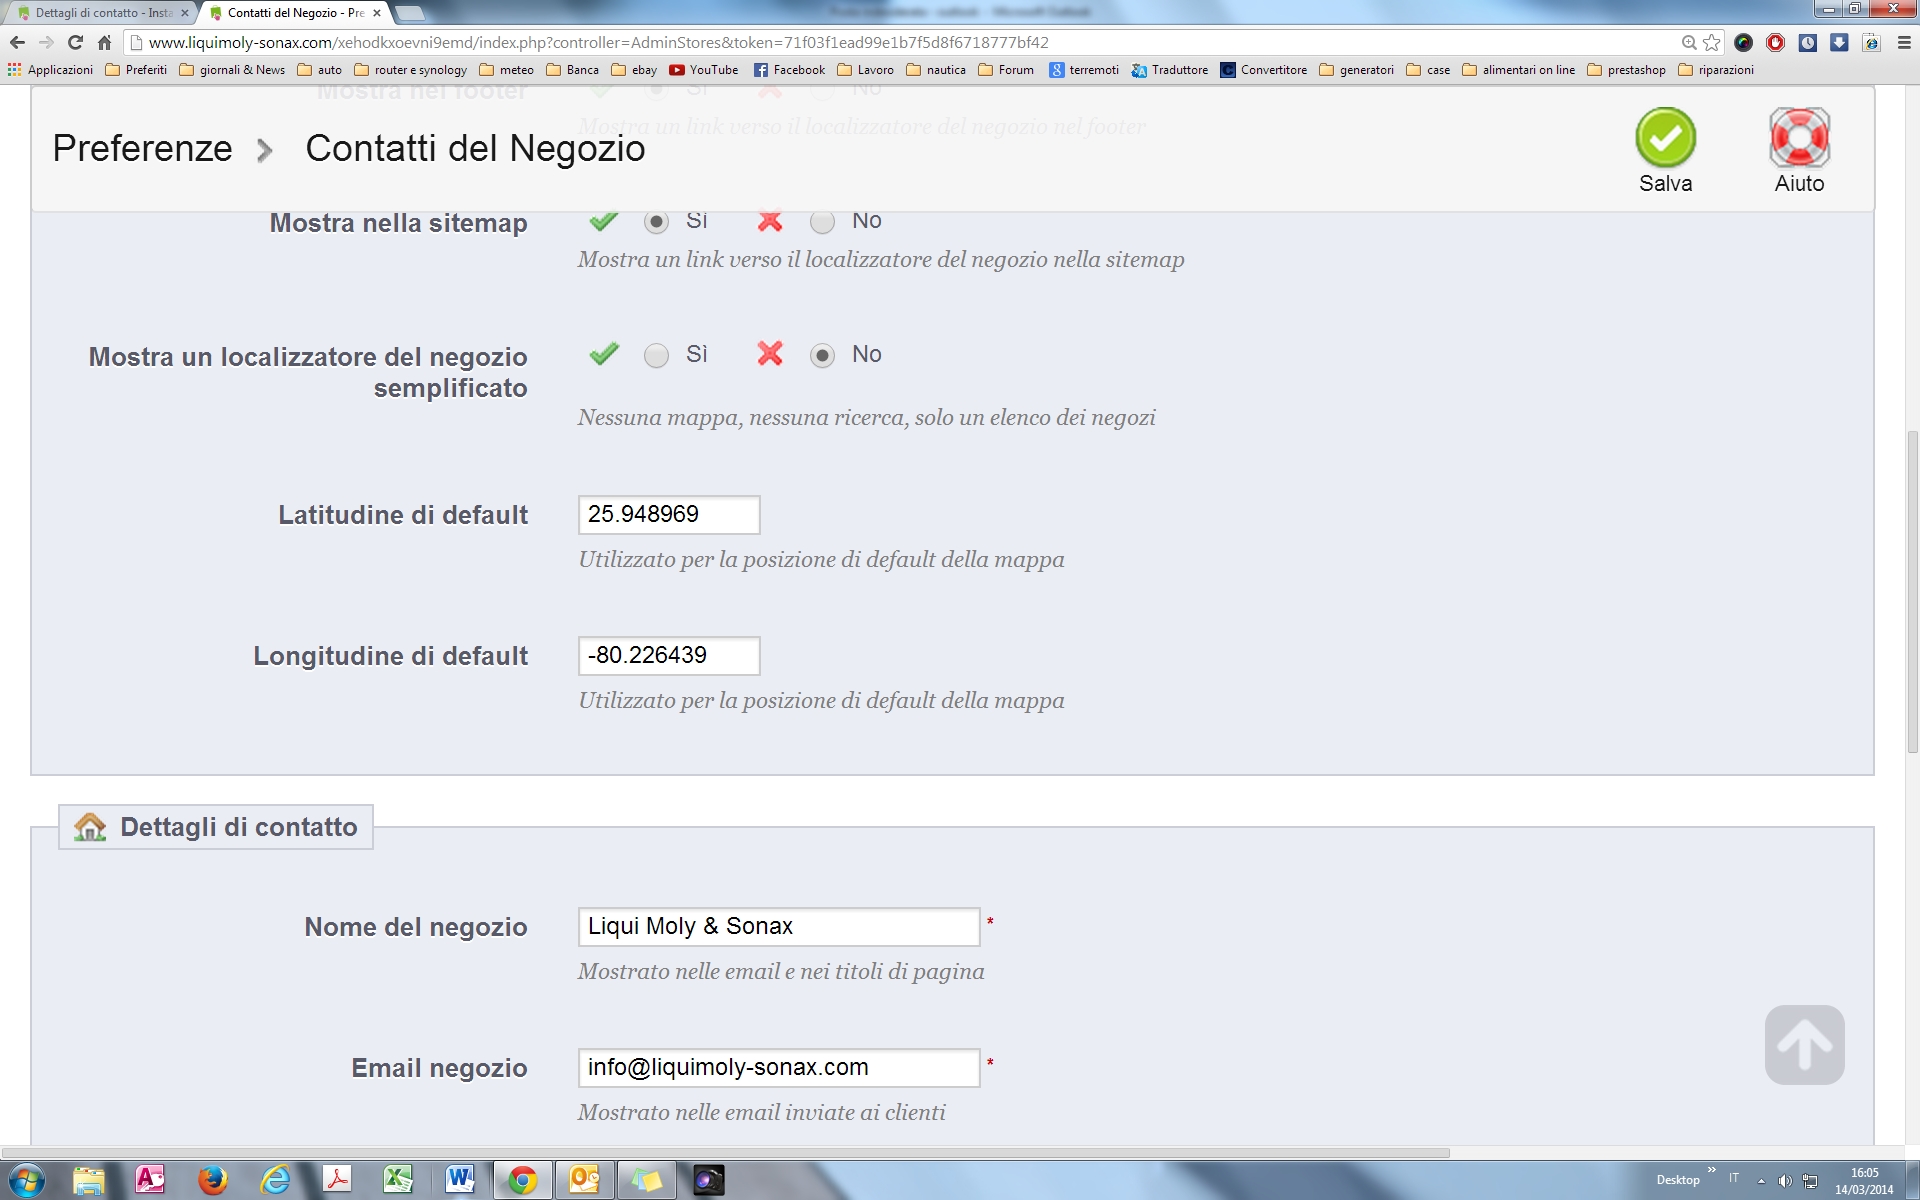Open the Chrome hamburger menu icon
Viewport: 1920px width, 1200px height.
point(1904,42)
